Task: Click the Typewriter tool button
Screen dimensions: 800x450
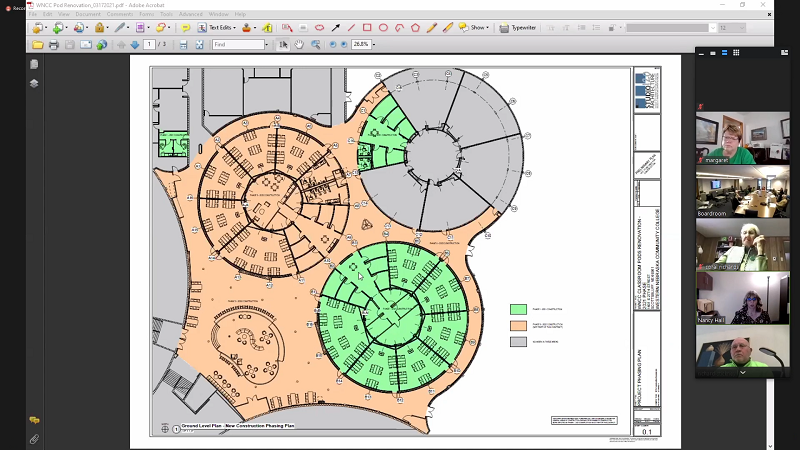Action: point(519,28)
